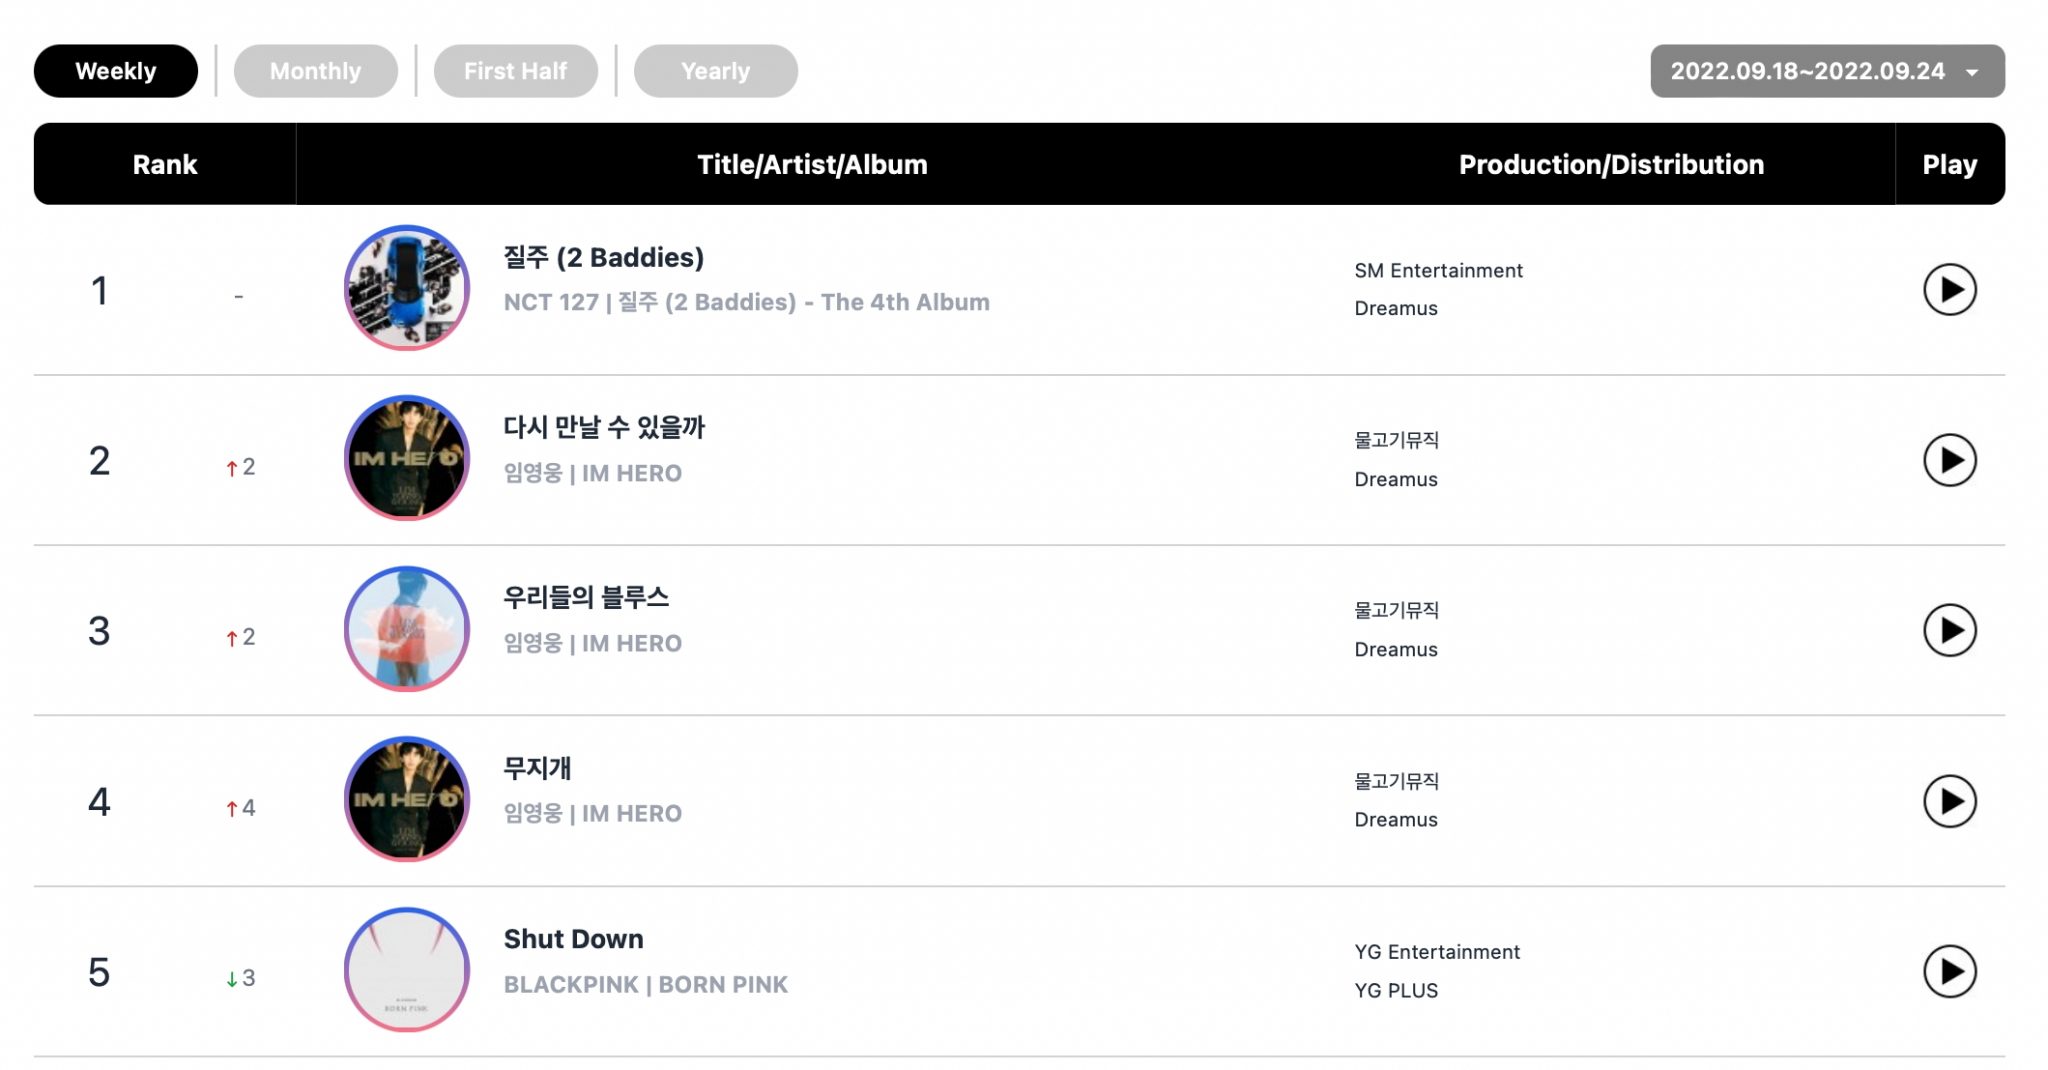
Task: Play the 무지개 track
Action: [1949, 801]
